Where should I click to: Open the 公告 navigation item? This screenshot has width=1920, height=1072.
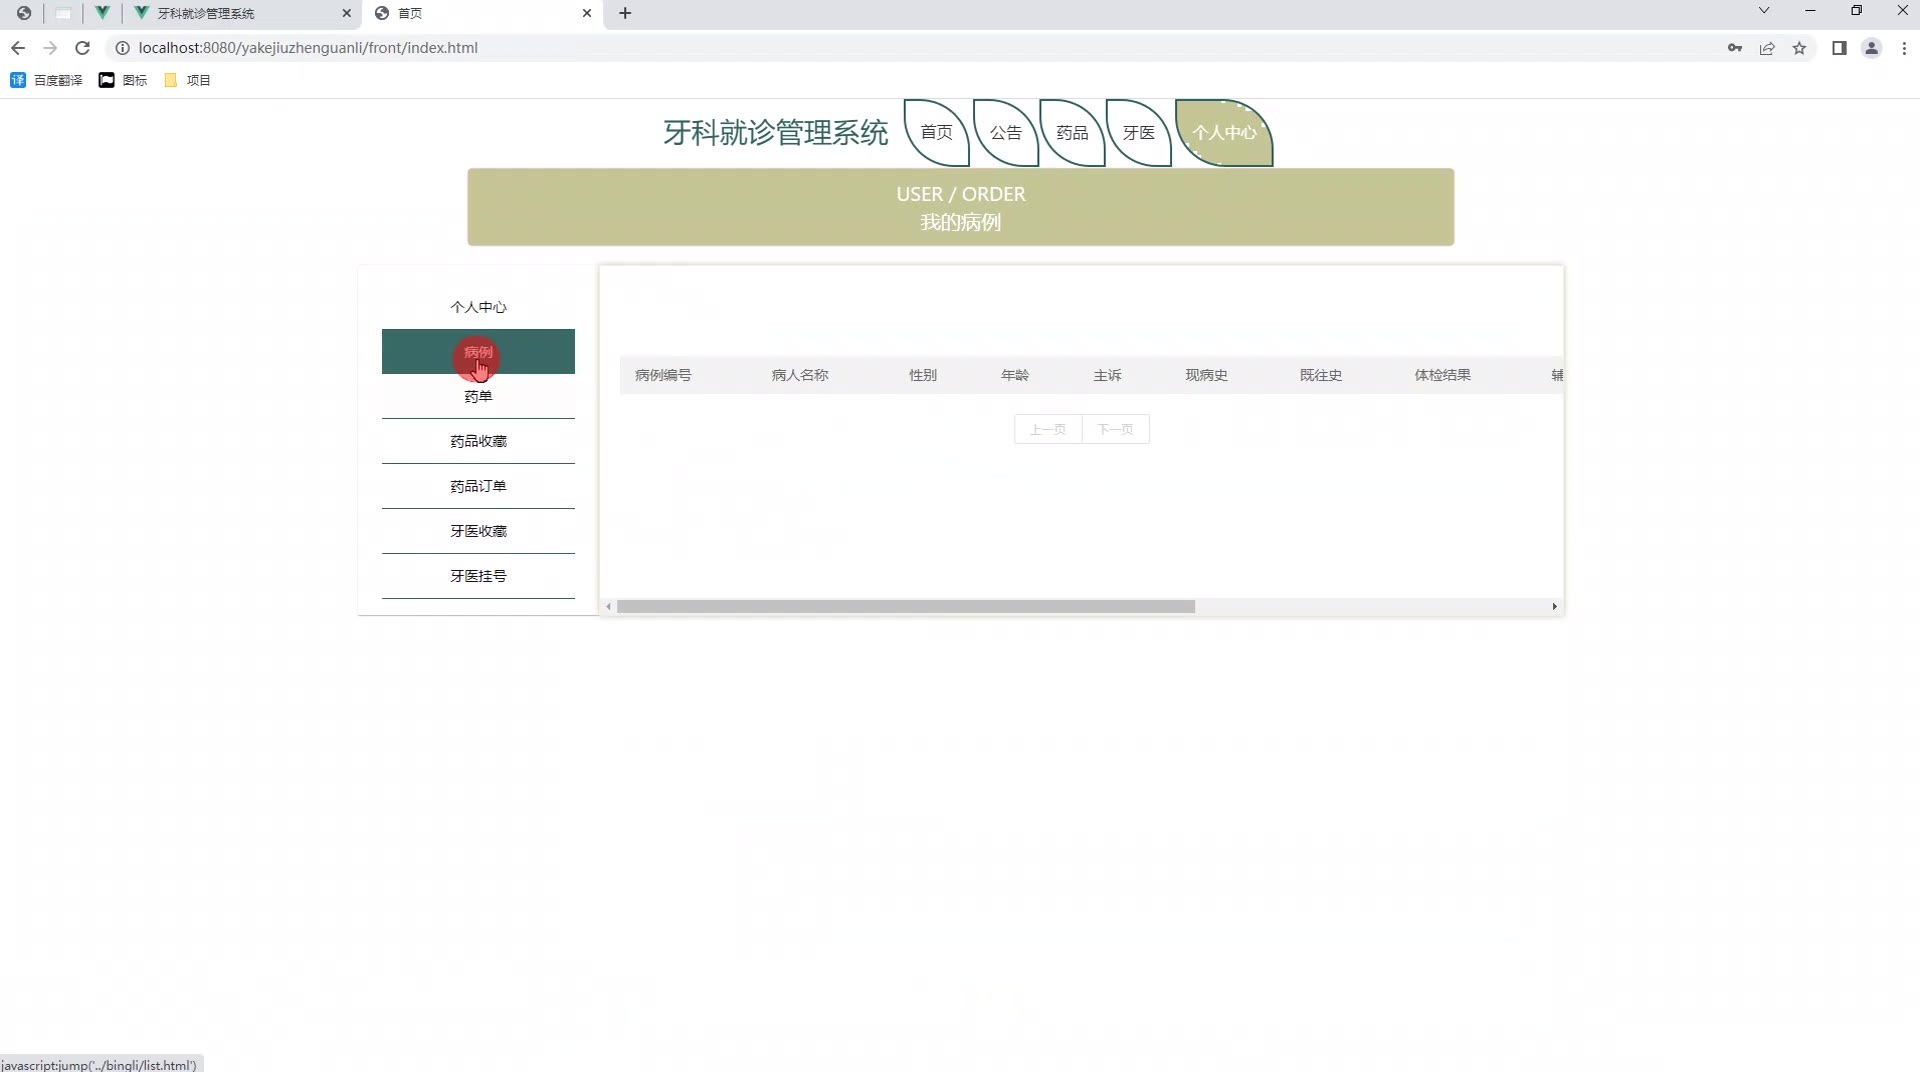(1006, 132)
